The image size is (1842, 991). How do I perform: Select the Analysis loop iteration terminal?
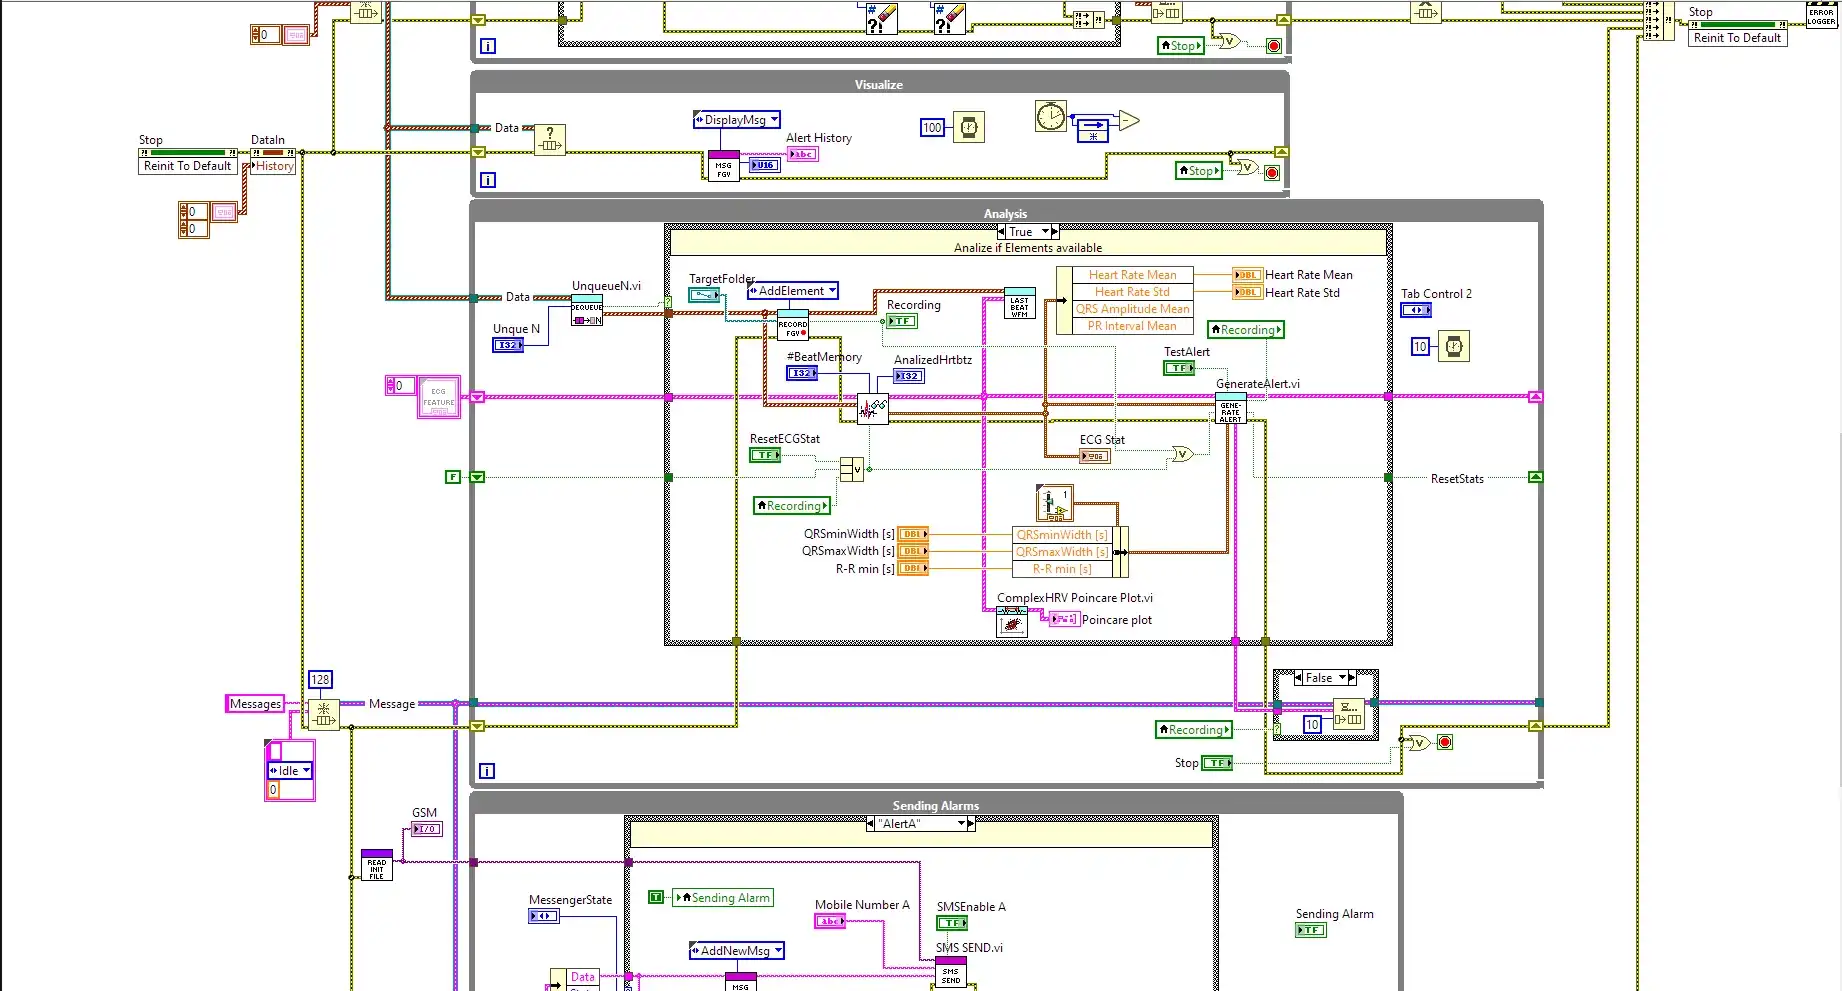coord(487,771)
